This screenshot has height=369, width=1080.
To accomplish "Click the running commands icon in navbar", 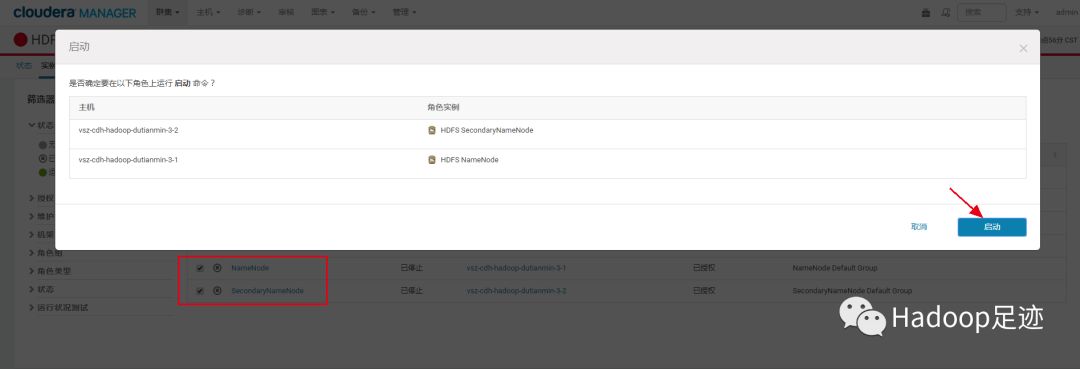I will point(946,12).
